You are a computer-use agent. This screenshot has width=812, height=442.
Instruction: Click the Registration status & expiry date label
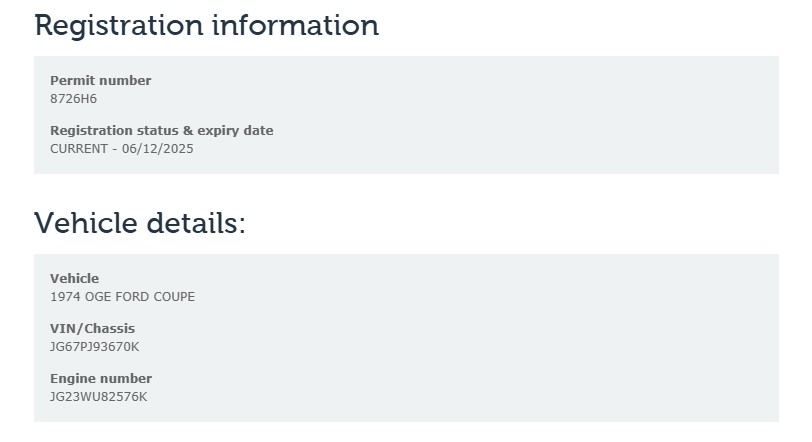[161, 130]
